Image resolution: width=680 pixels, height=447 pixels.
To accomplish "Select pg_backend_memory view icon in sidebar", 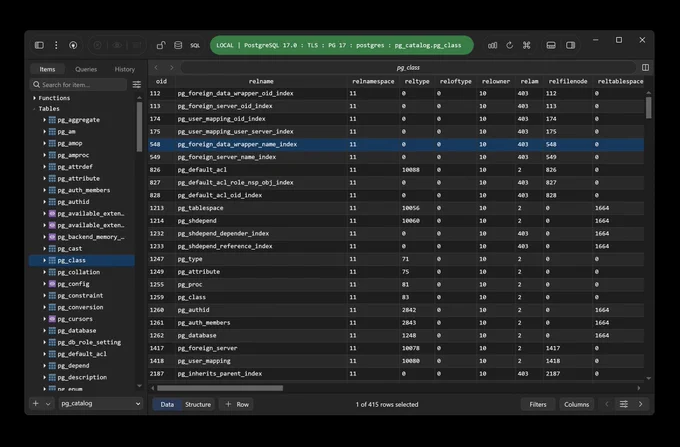I will click(x=52, y=237).
